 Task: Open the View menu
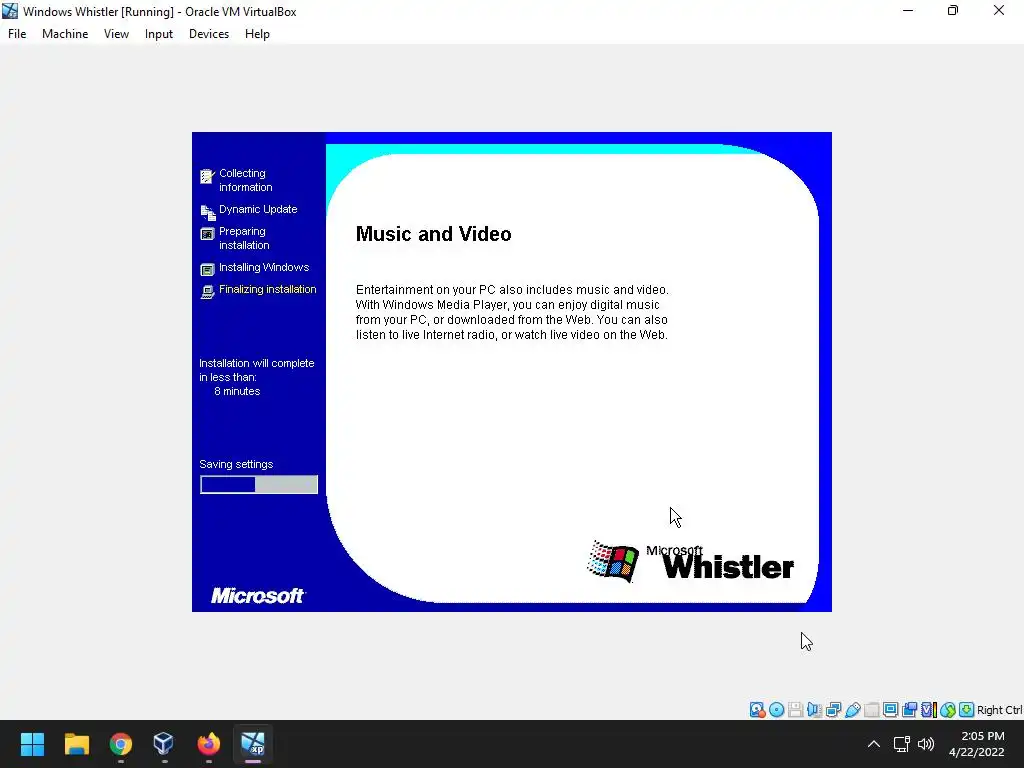pyautogui.click(x=116, y=34)
